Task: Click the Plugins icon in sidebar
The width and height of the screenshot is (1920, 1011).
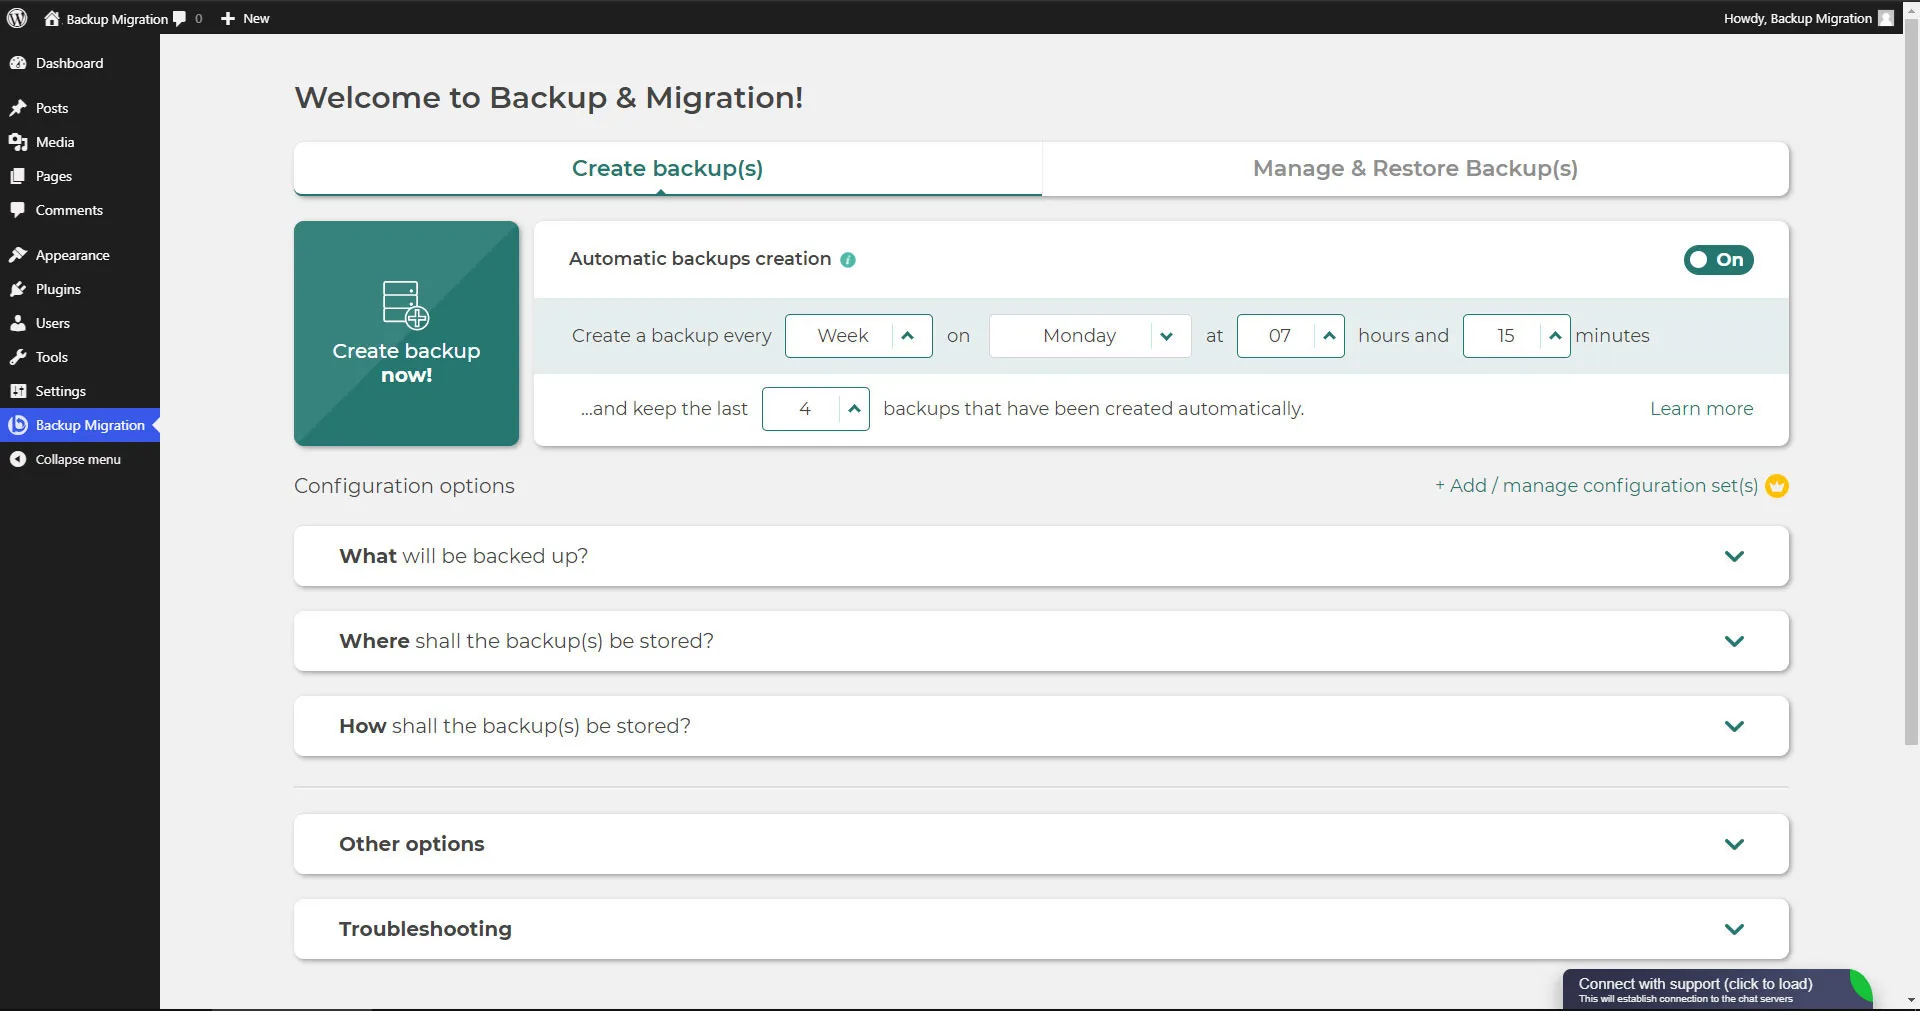Action: pos(18,289)
